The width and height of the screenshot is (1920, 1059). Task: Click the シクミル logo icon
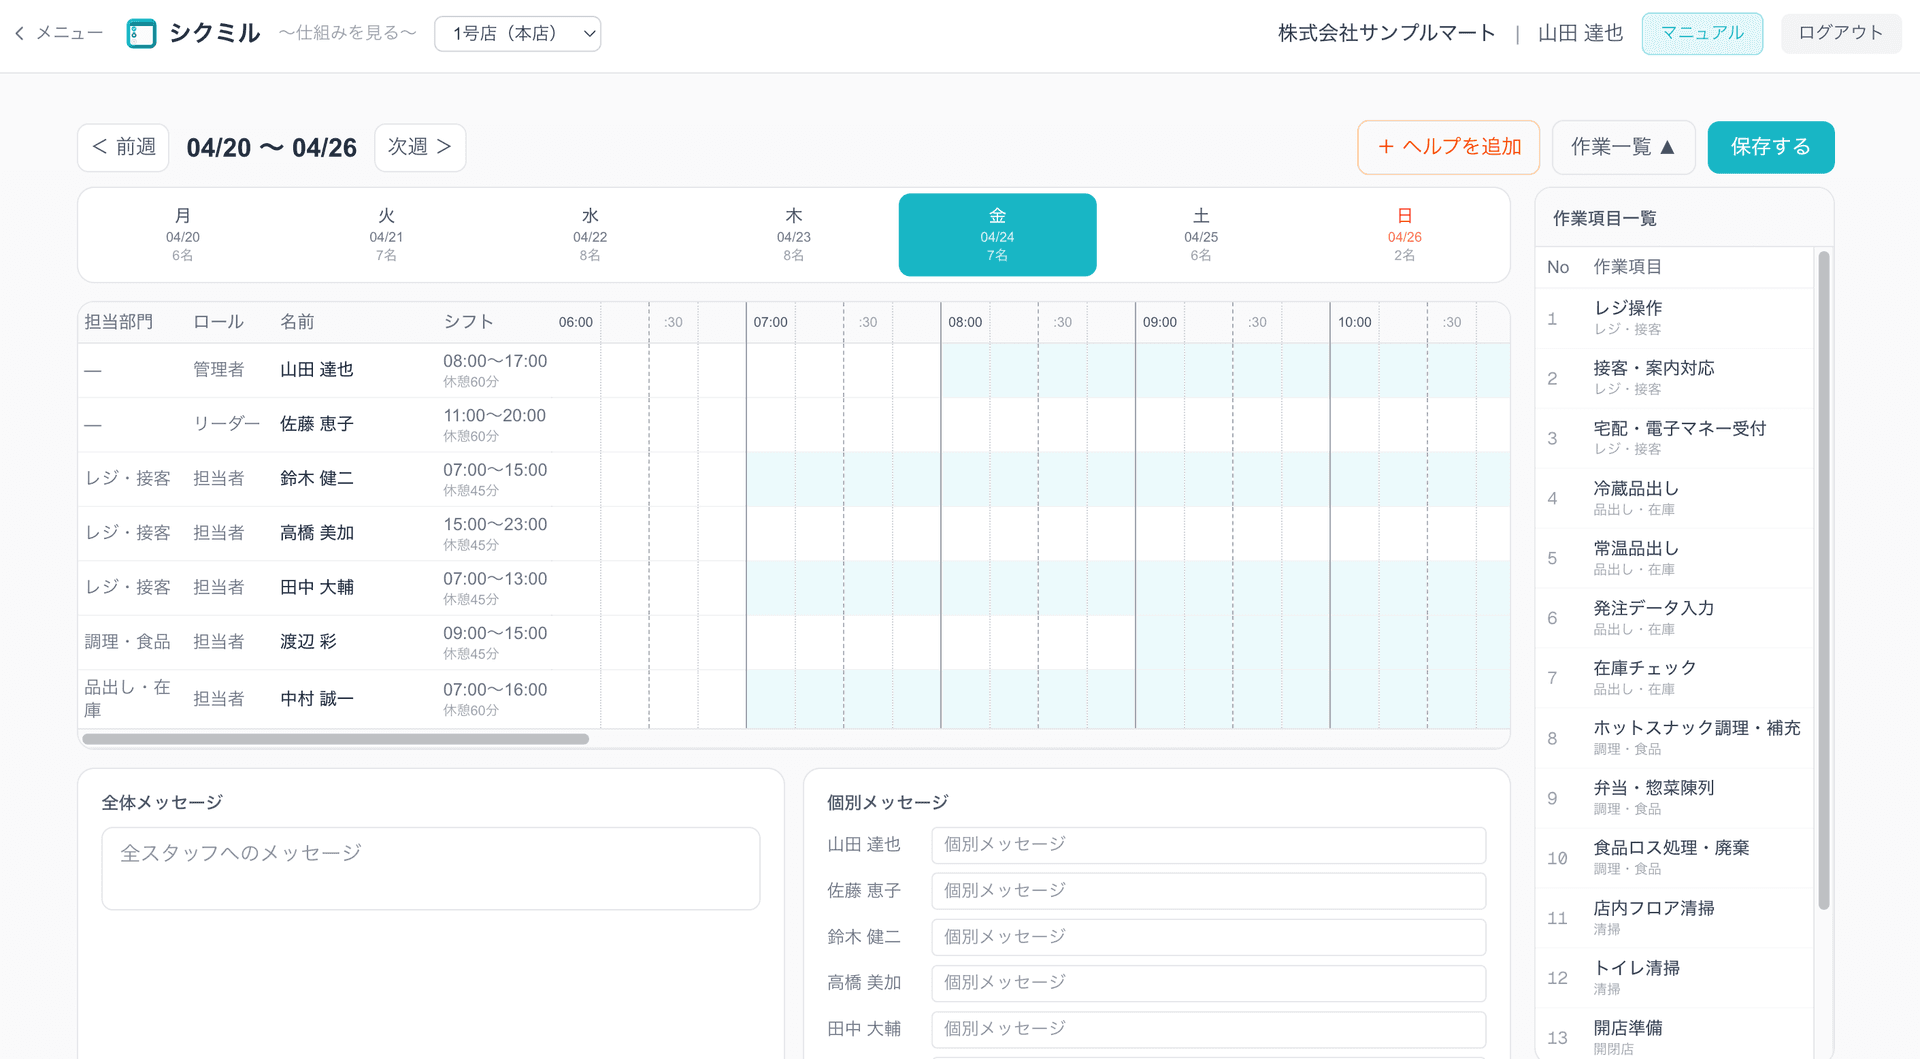click(x=141, y=33)
